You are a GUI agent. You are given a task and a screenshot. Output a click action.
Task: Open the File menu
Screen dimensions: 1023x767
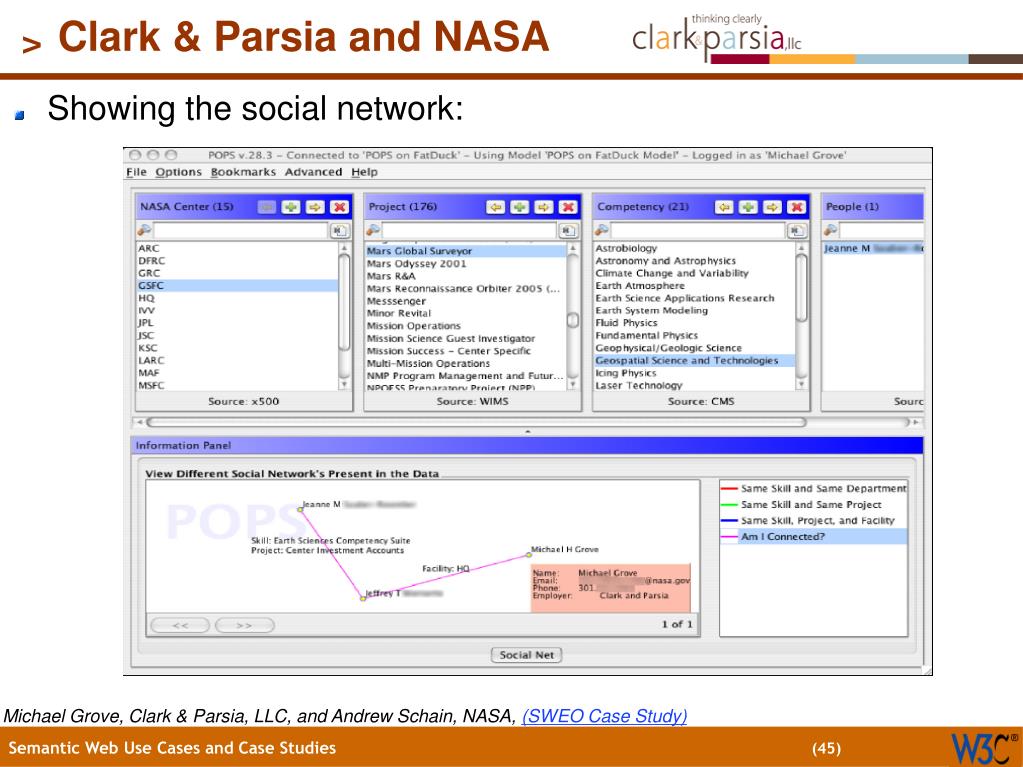136,172
